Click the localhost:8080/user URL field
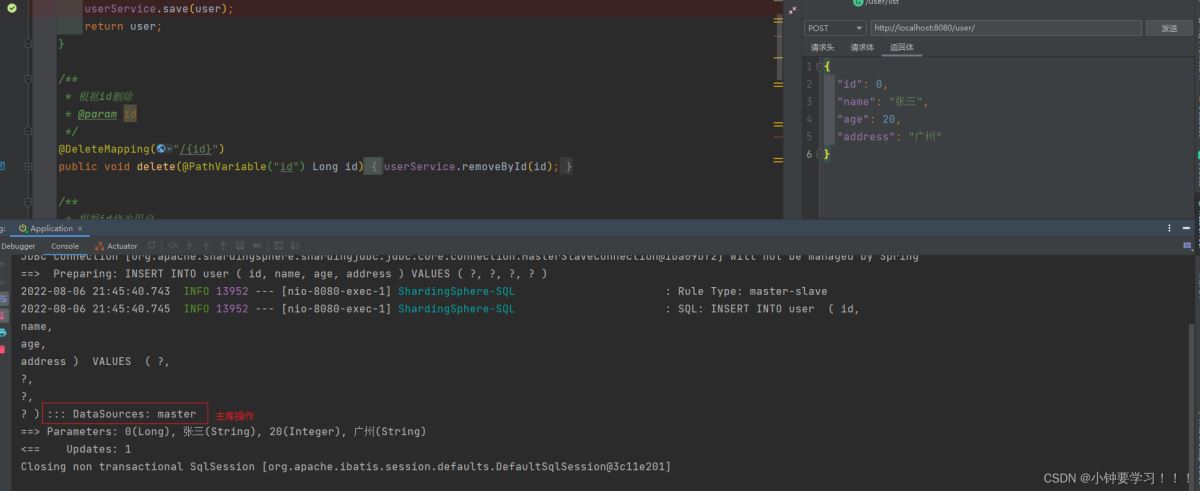The height and width of the screenshot is (491, 1200). coord(1005,28)
